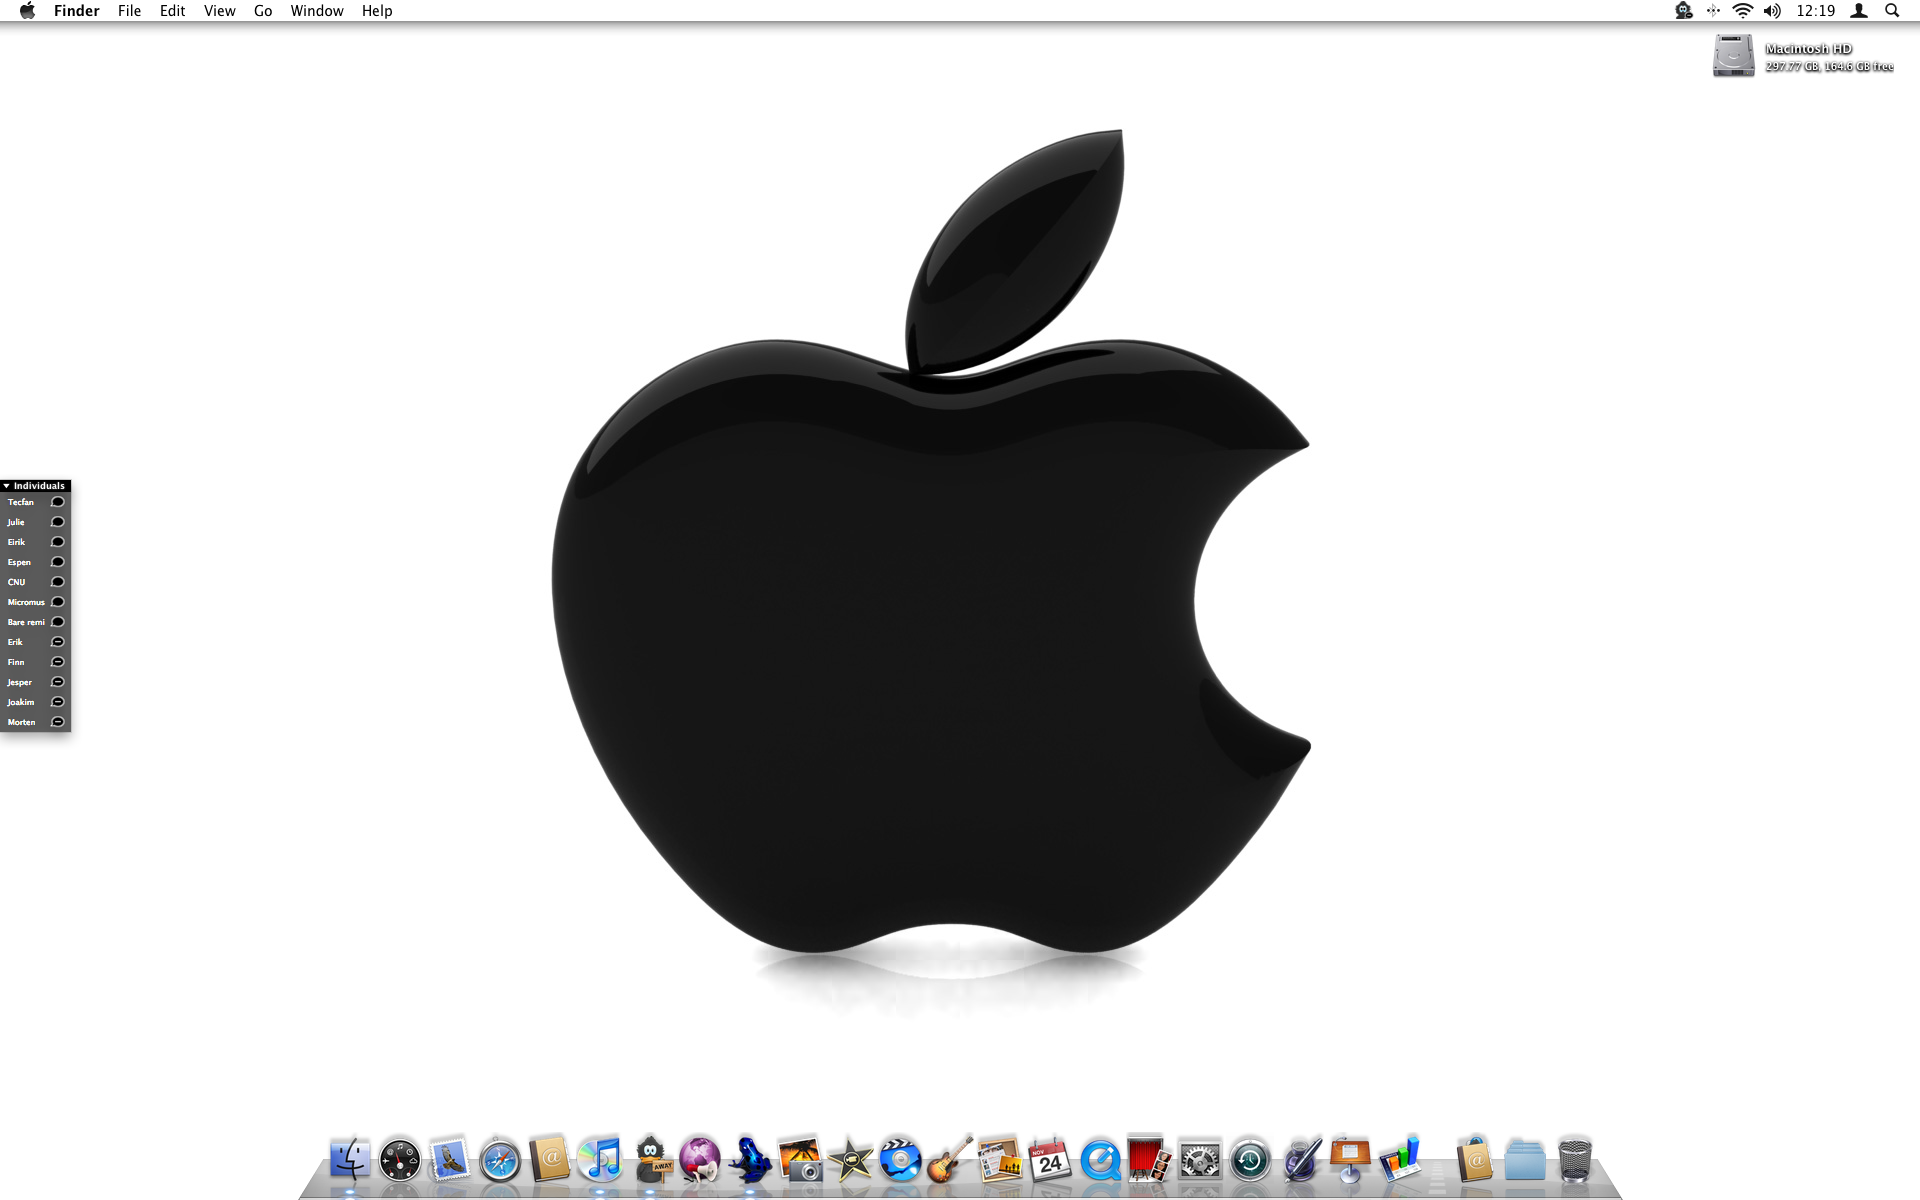This screenshot has height=1200, width=1920.
Task: Open the Apple menu
Action: (x=27, y=11)
